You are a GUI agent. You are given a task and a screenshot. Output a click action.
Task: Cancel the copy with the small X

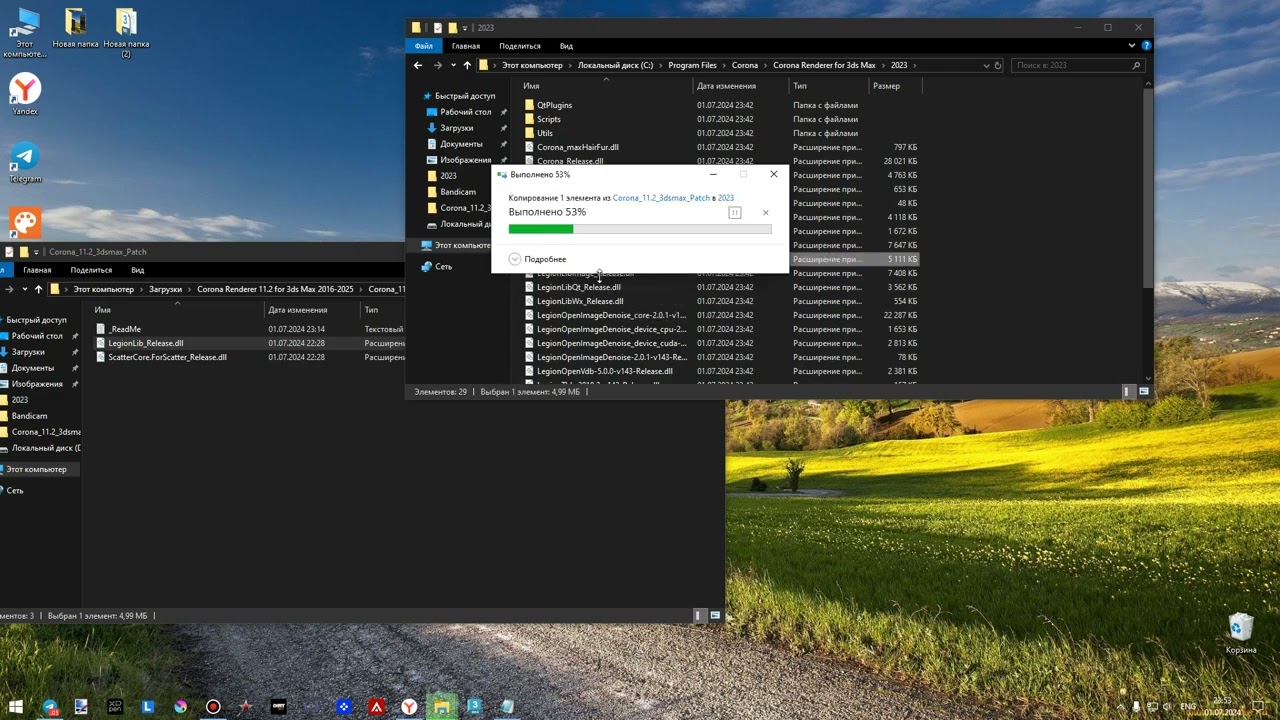(x=766, y=212)
